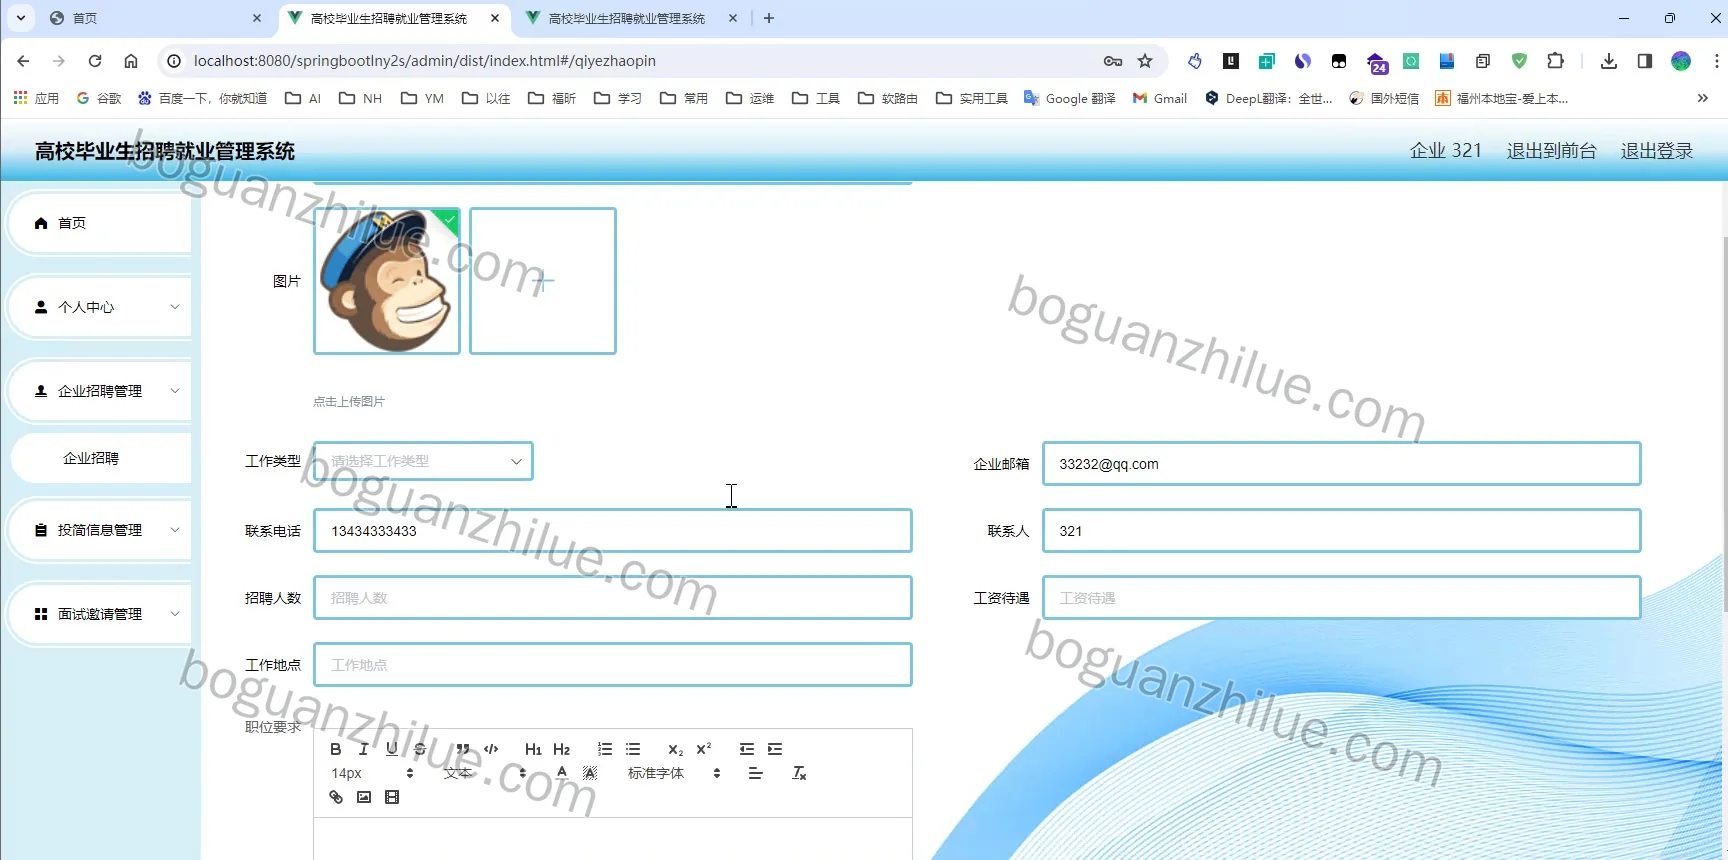This screenshot has height=860, width=1728.
Task: Apply superscript formatting
Action: (704, 749)
